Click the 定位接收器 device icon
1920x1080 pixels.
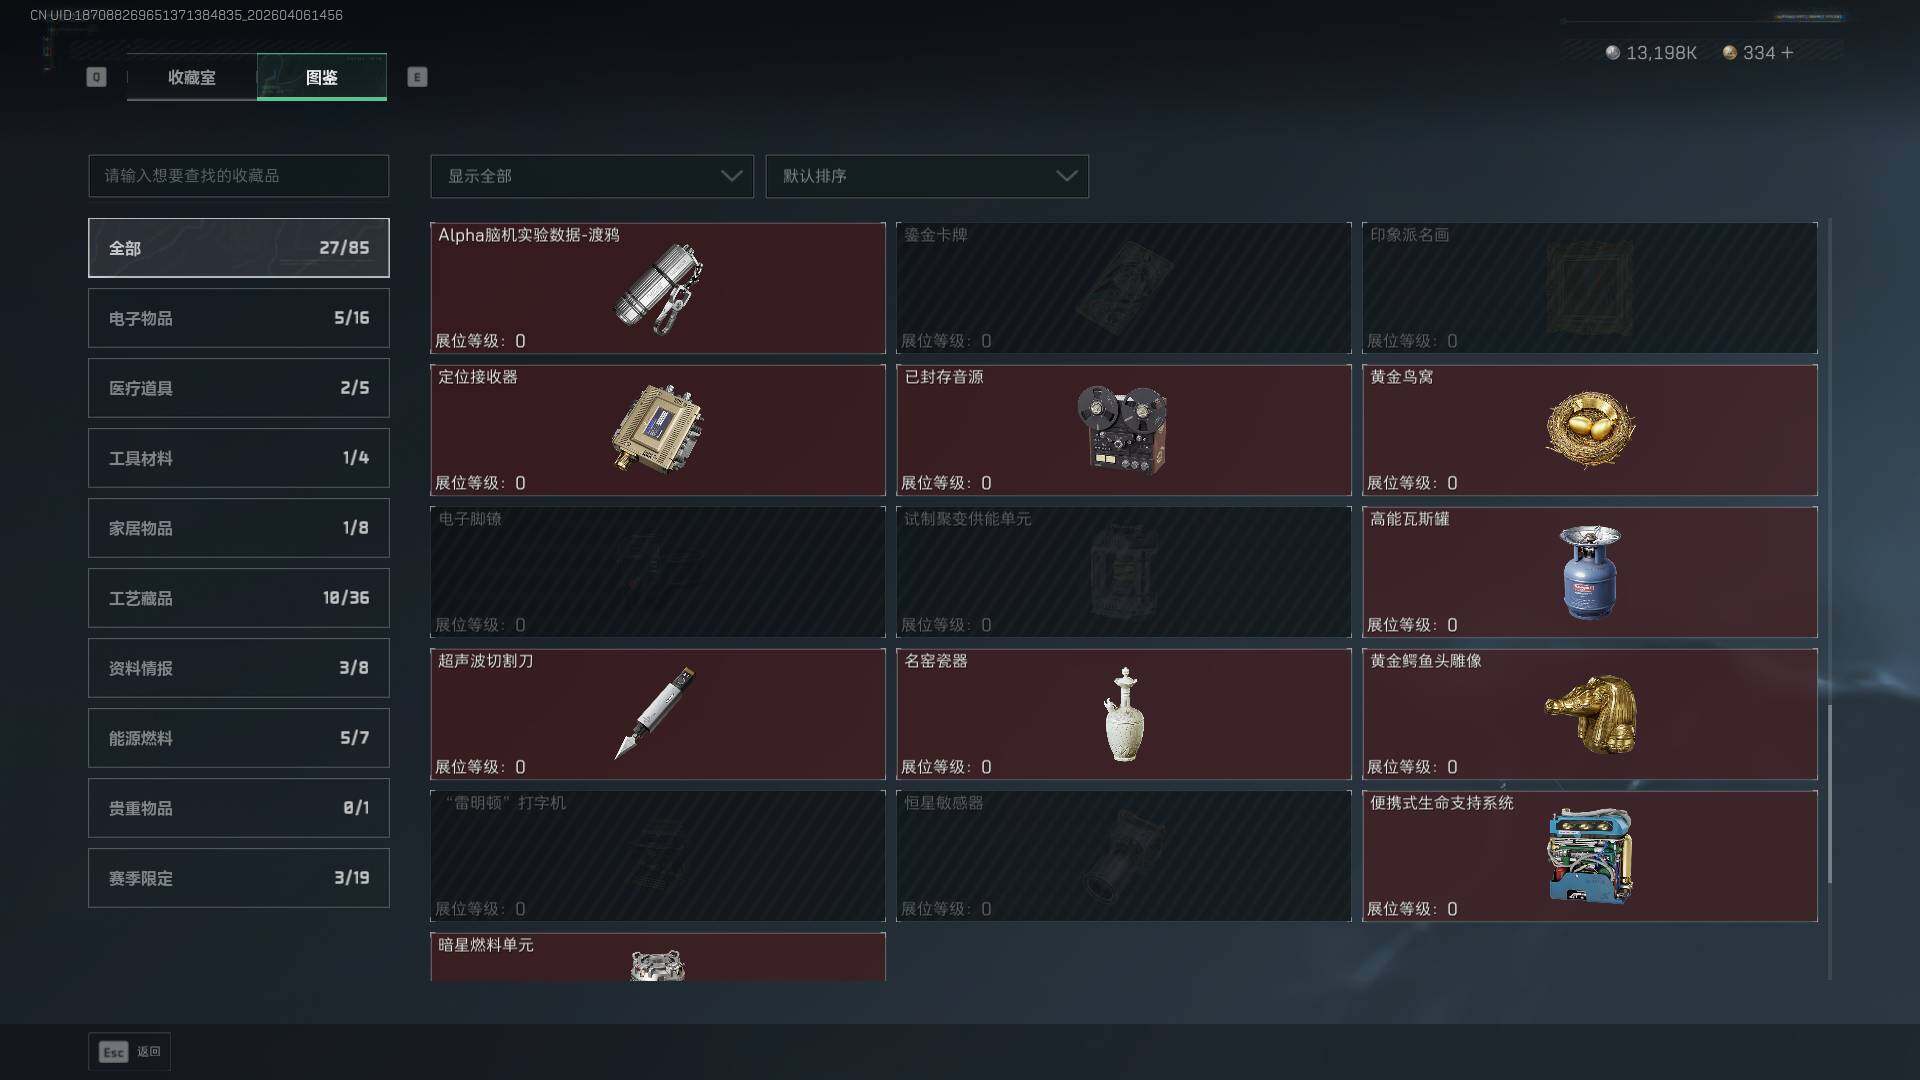pyautogui.click(x=658, y=430)
